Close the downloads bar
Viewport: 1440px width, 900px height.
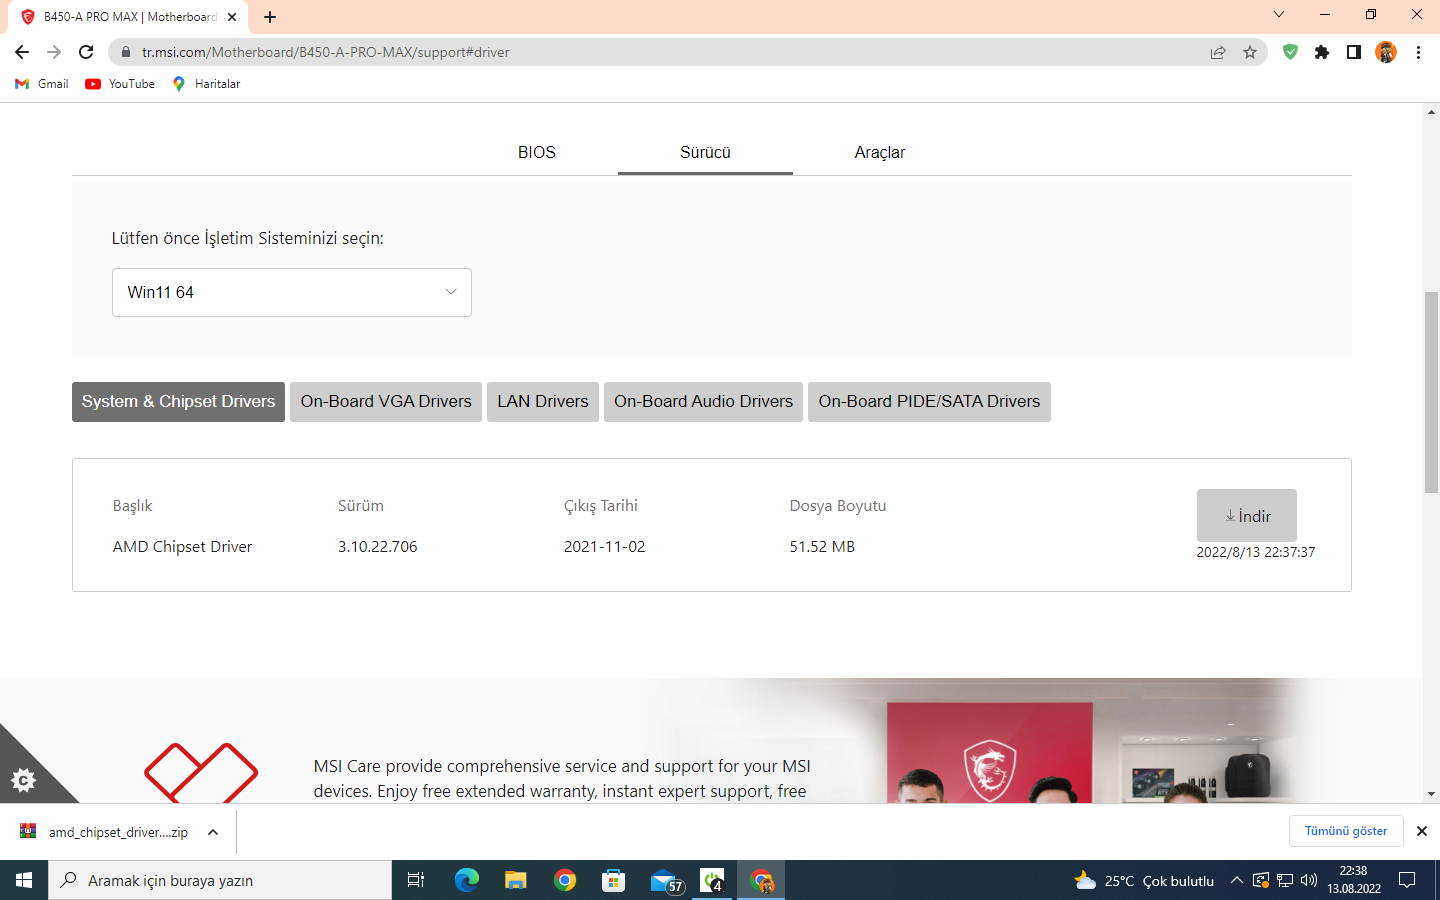[1422, 831]
